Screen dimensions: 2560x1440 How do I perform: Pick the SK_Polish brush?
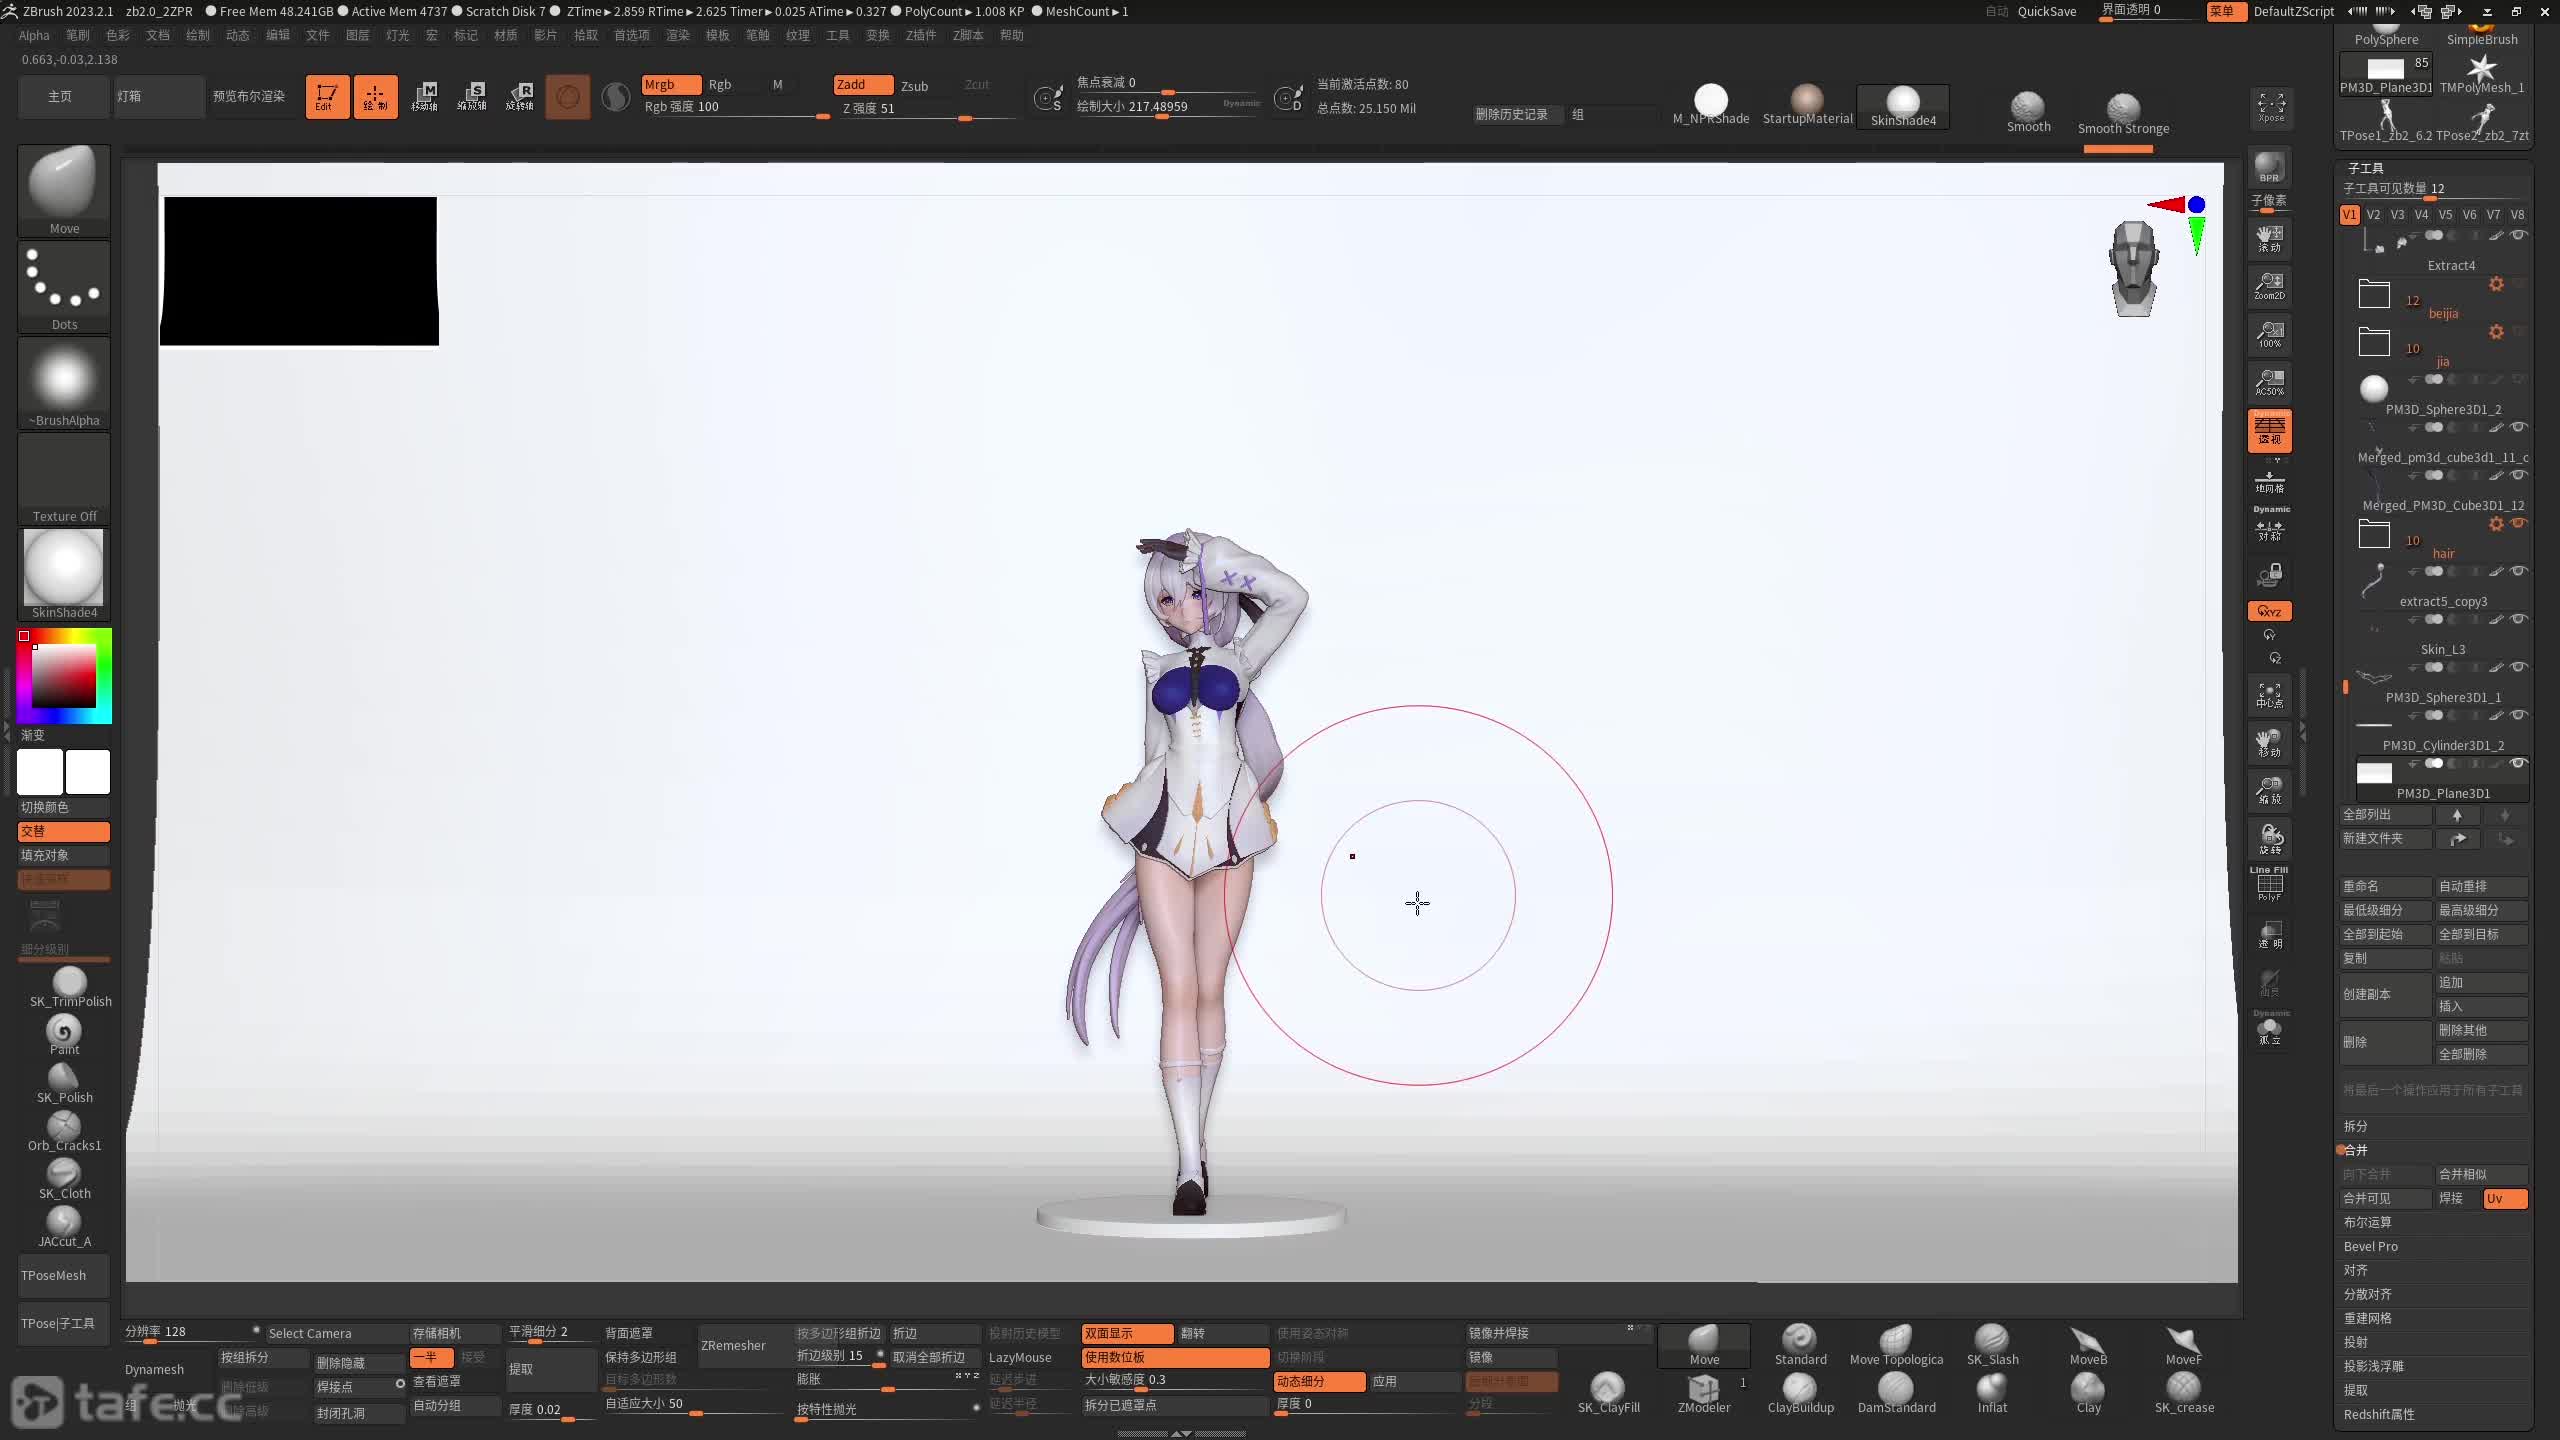coord(64,1083)
